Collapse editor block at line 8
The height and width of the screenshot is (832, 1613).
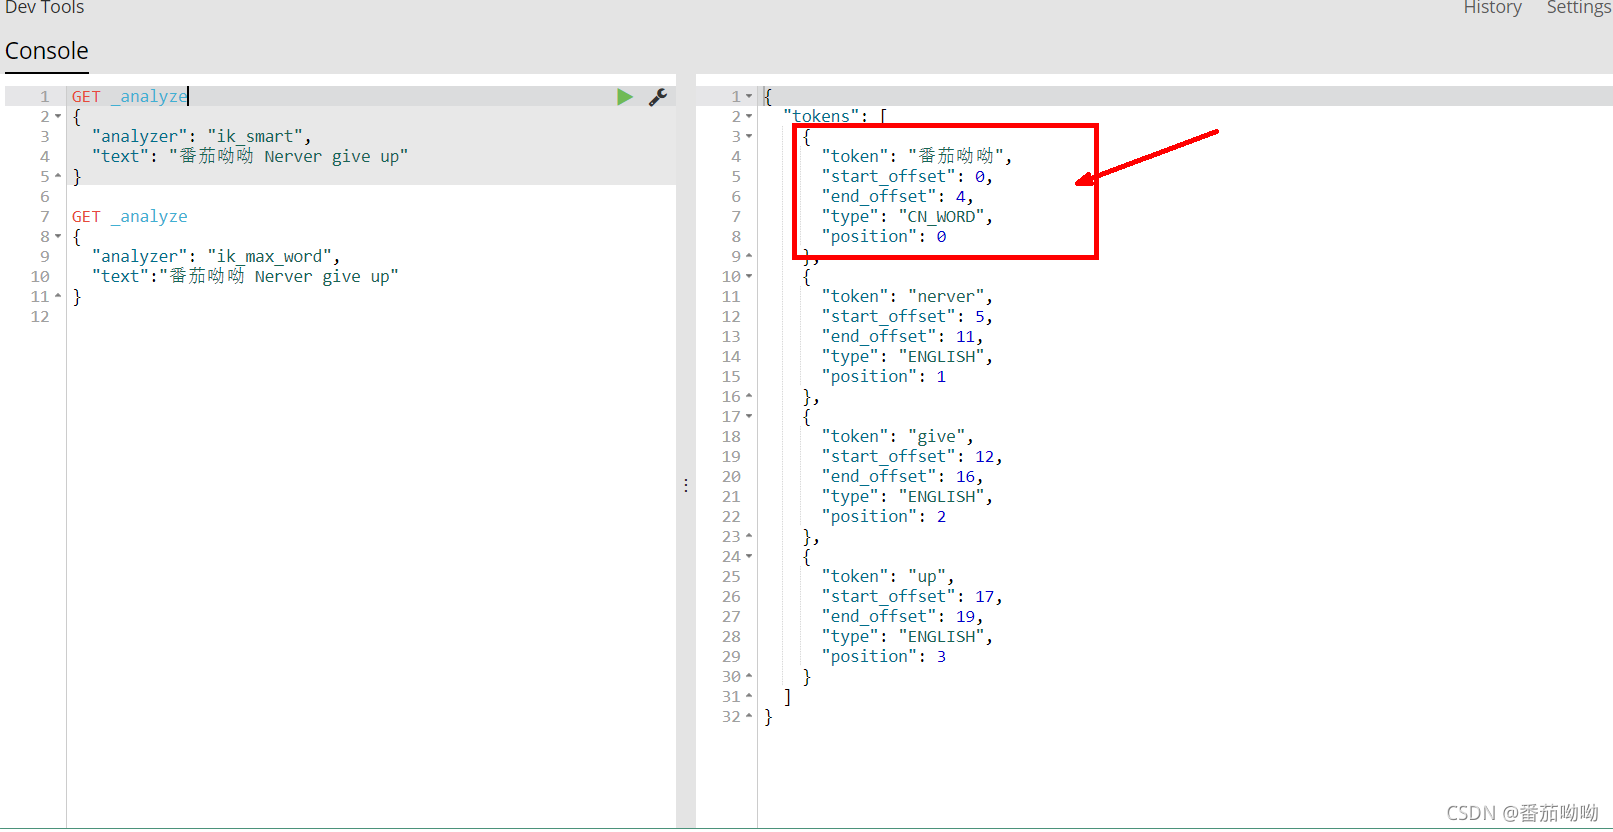point(58,237)
